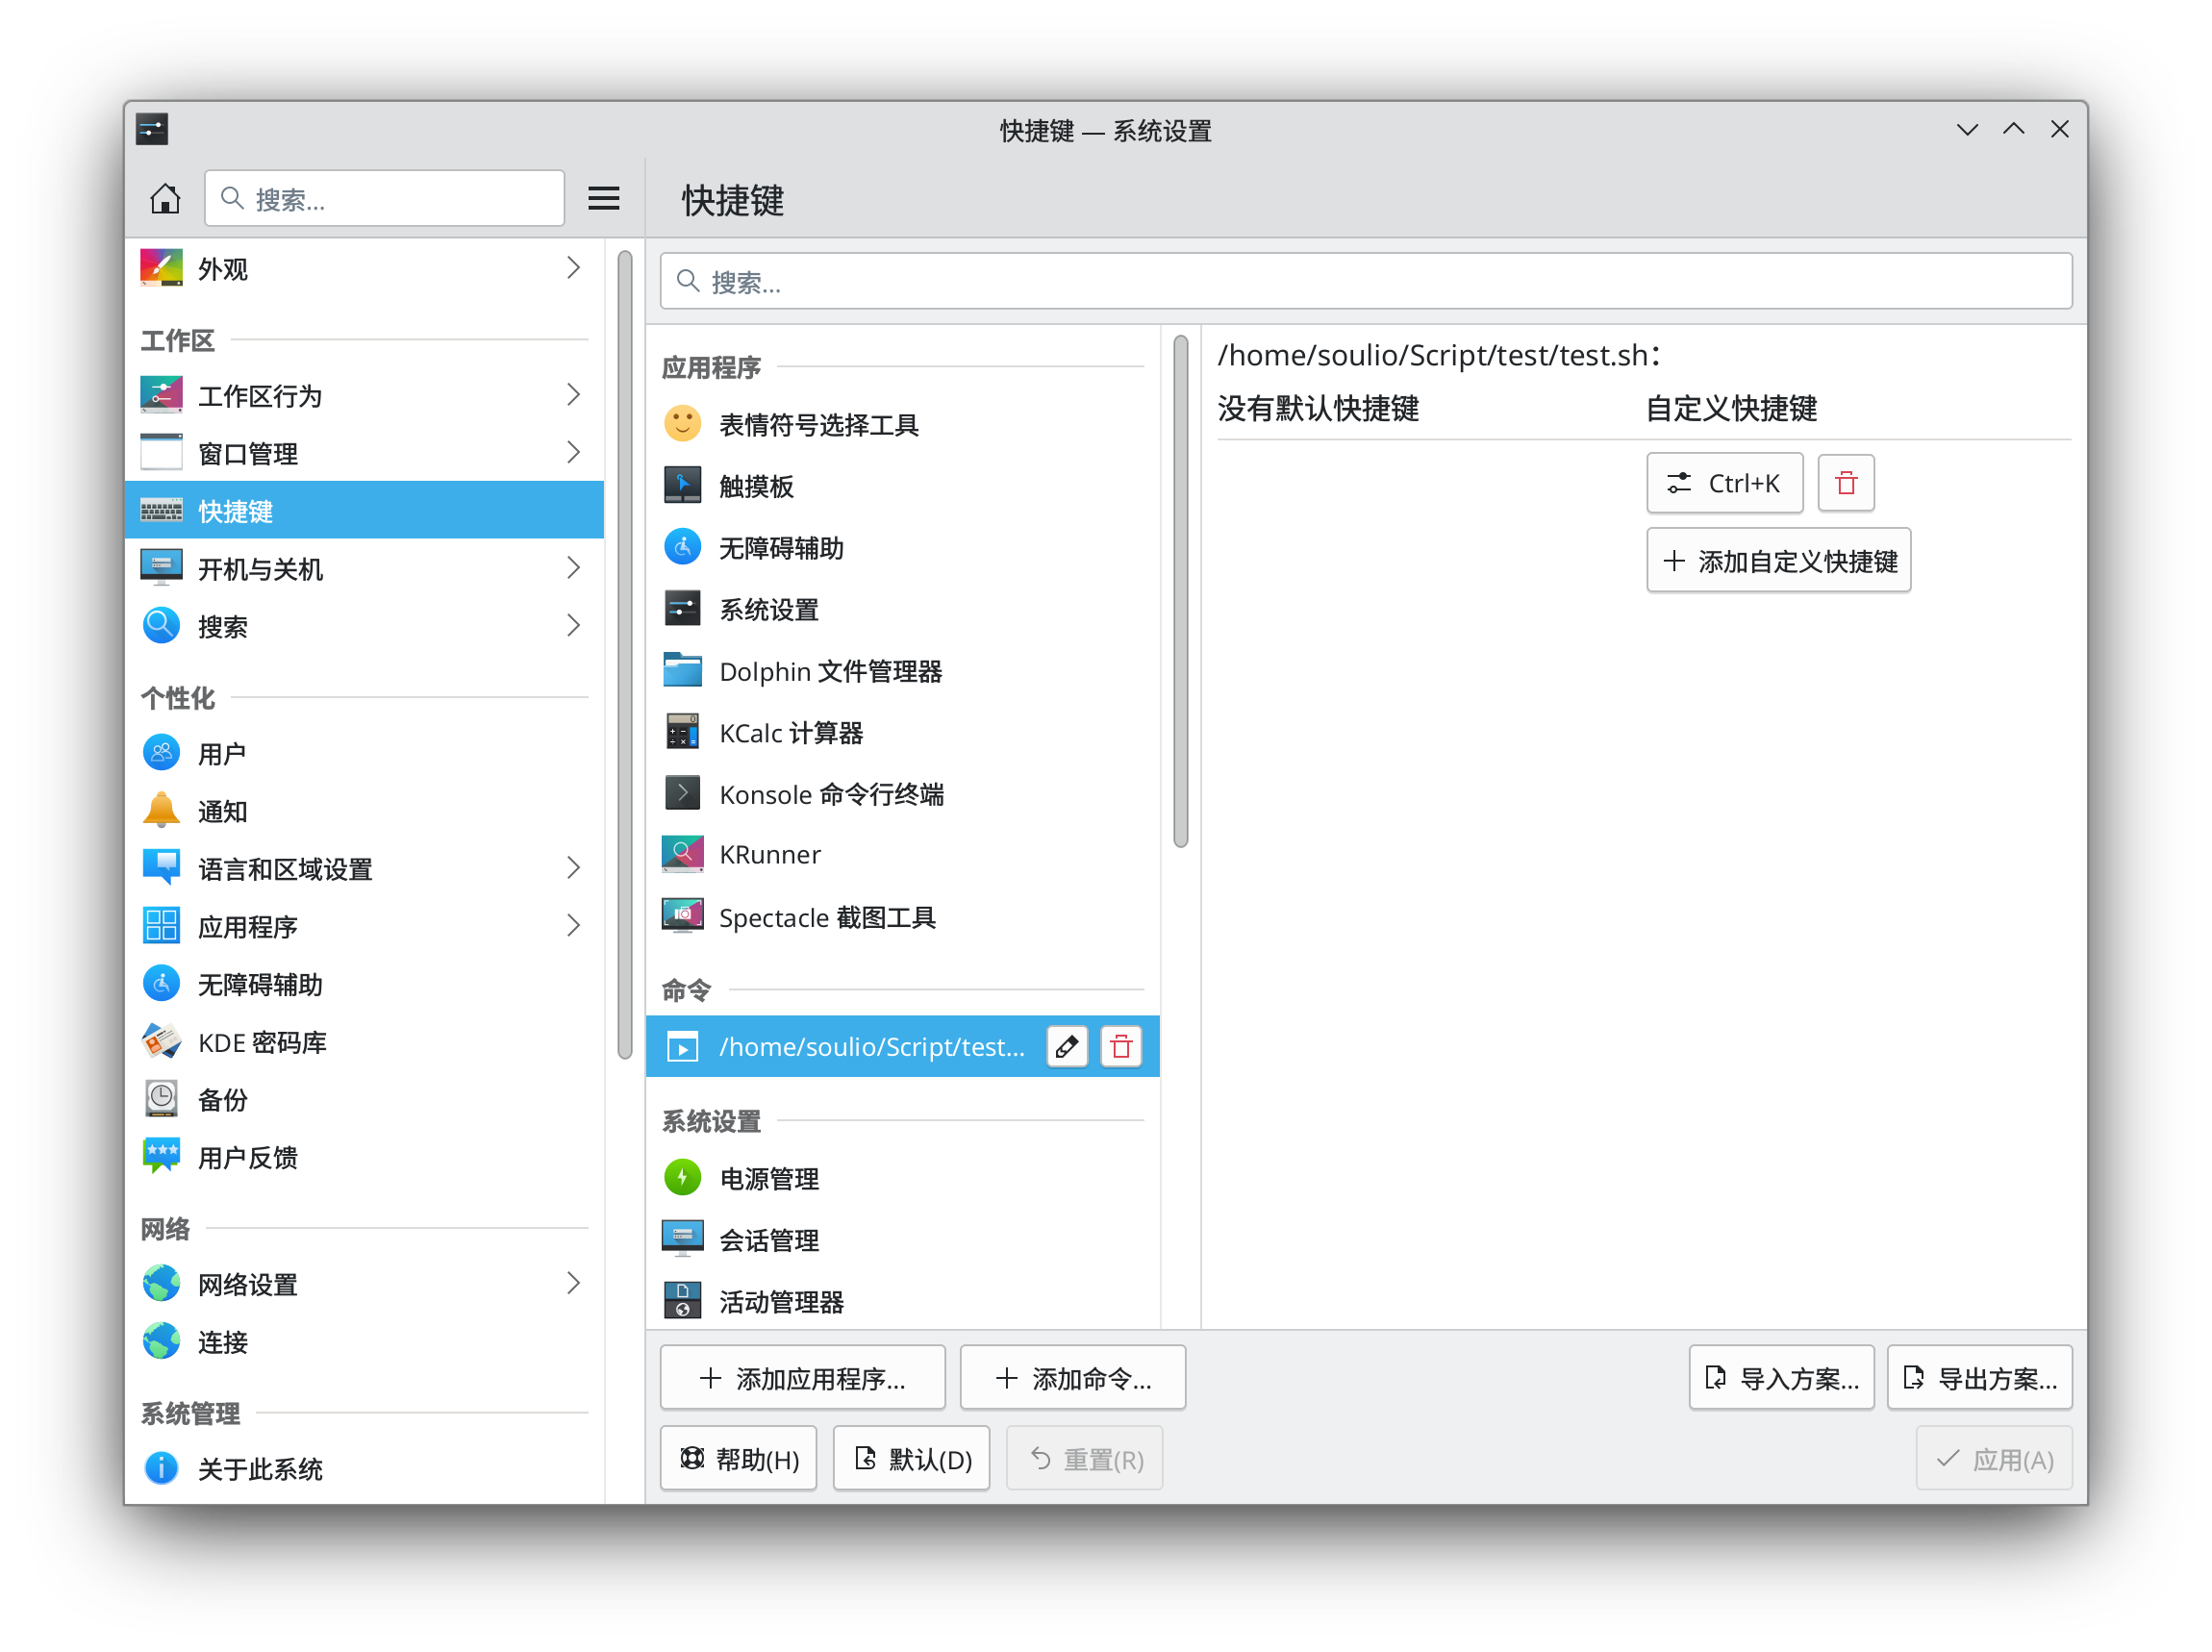Delete the test.sh command with trash icon
Screen dimensions: 2212x1652
click(1120, 1046)
